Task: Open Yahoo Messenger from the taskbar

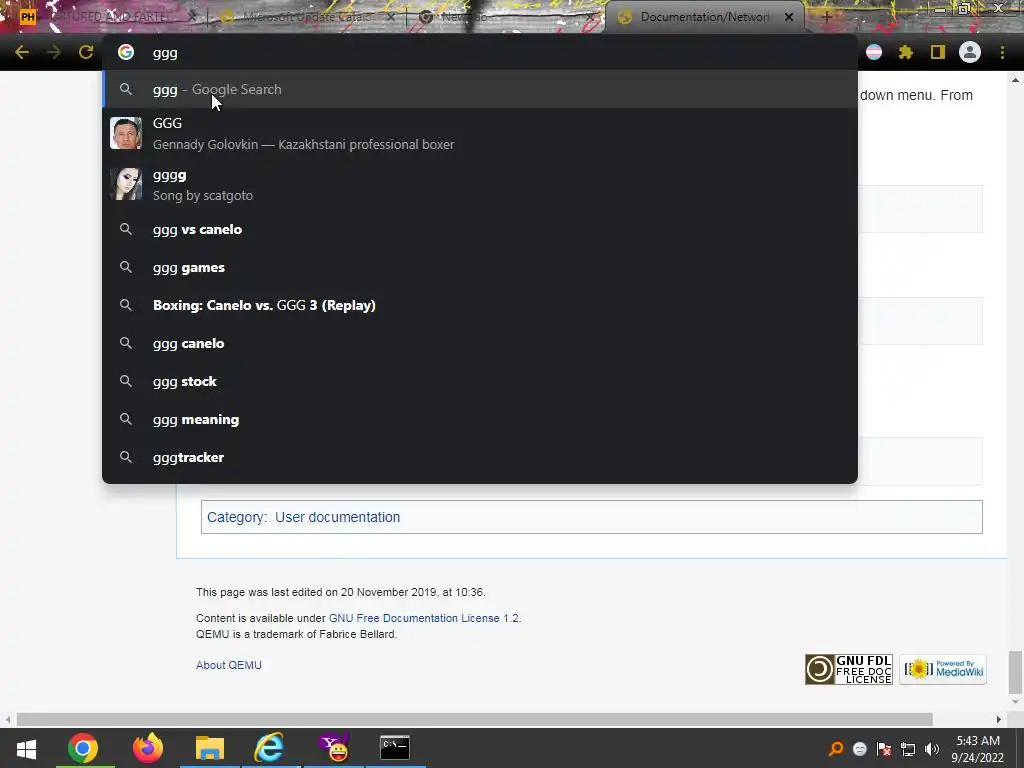Action: click(x=334, y=748)
